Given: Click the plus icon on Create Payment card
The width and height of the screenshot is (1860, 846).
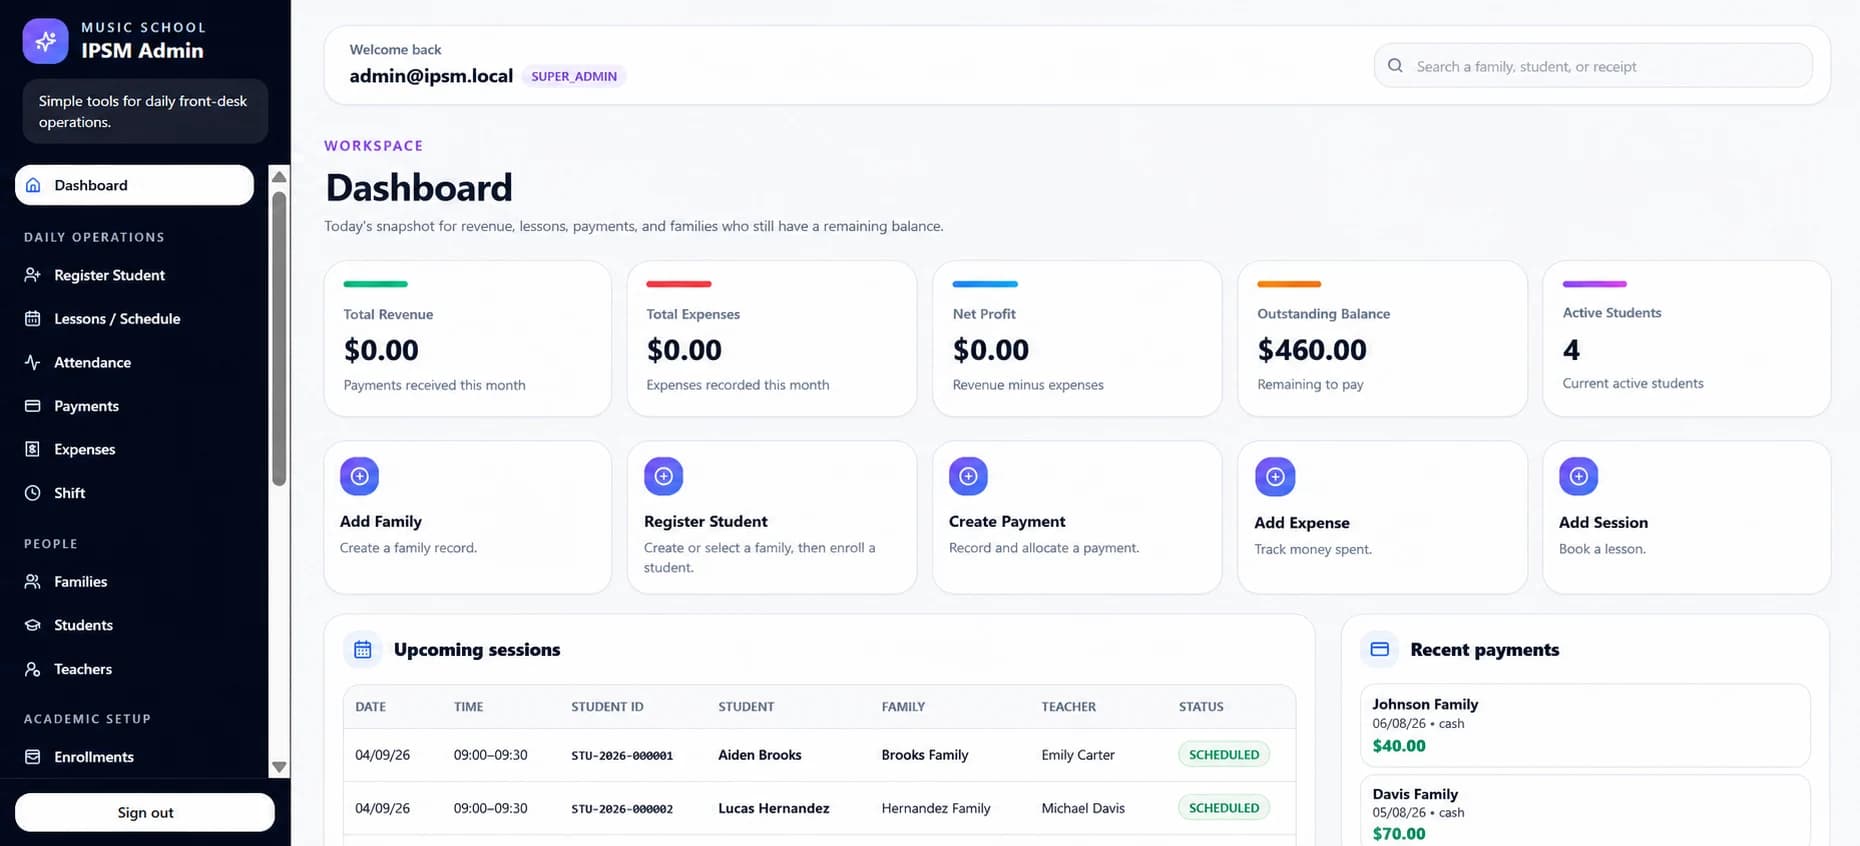Looking at the screenshot, I should pos(968,476).
